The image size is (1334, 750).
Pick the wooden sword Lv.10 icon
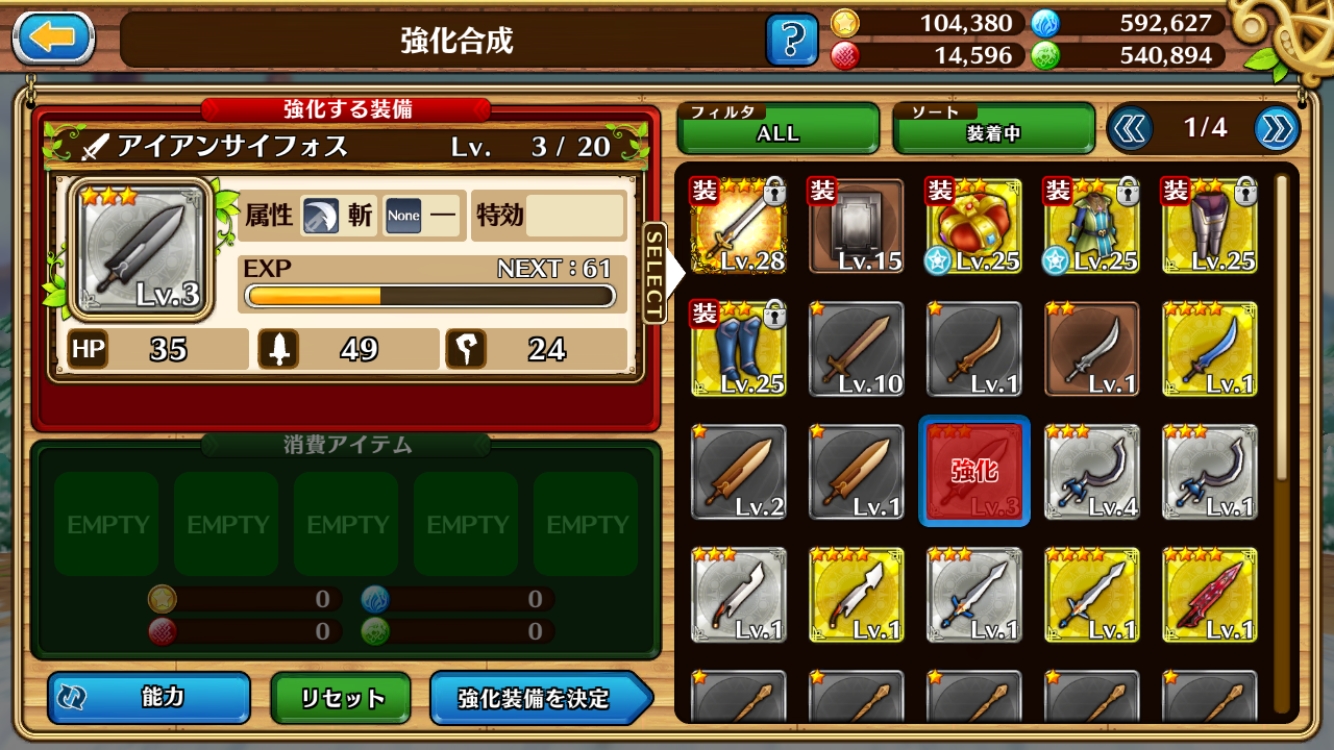coord(856,349)
